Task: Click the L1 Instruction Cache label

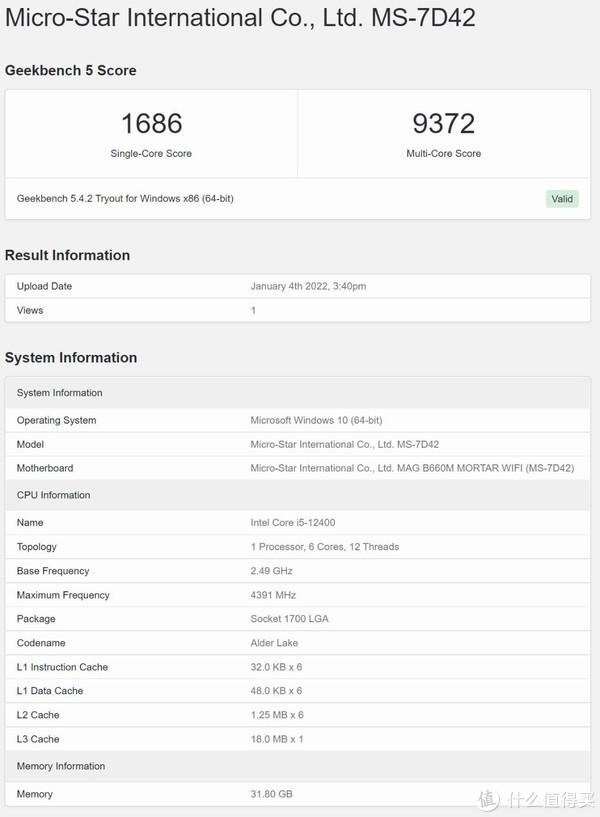Action: pos(62,667)
